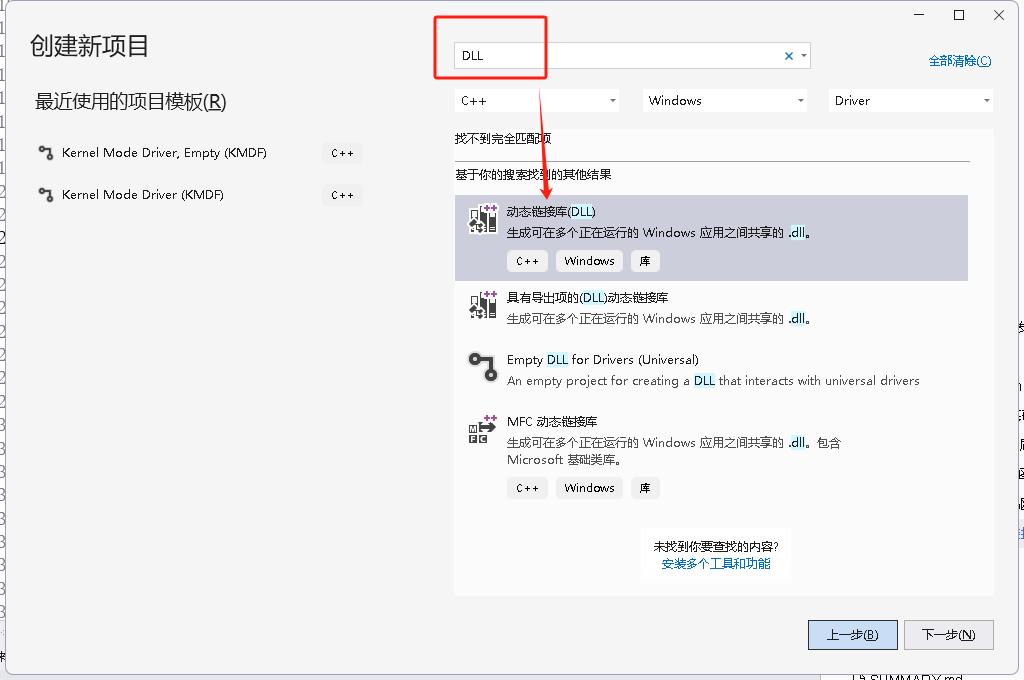Viewport: 1024px width, 680px height.
Task: Click C++ tag under 动态链接库(DLL)
Action: 527,261
